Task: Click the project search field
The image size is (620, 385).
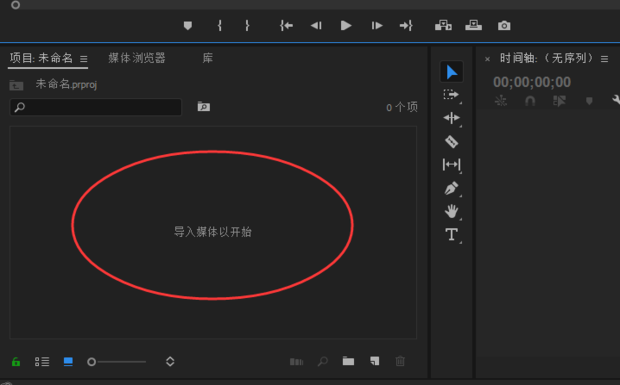Action: click(96, 107)
